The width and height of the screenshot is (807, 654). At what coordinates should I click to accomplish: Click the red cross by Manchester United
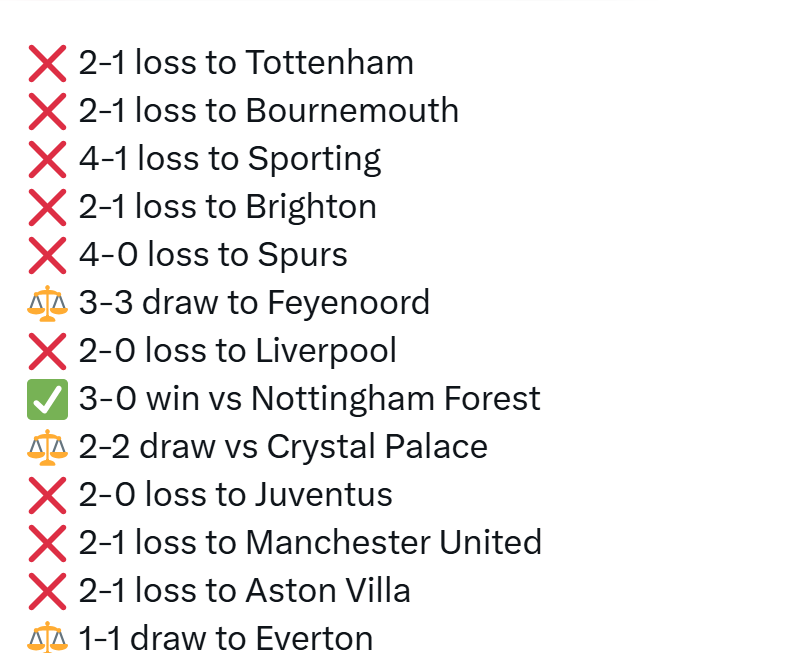[46, 543]
